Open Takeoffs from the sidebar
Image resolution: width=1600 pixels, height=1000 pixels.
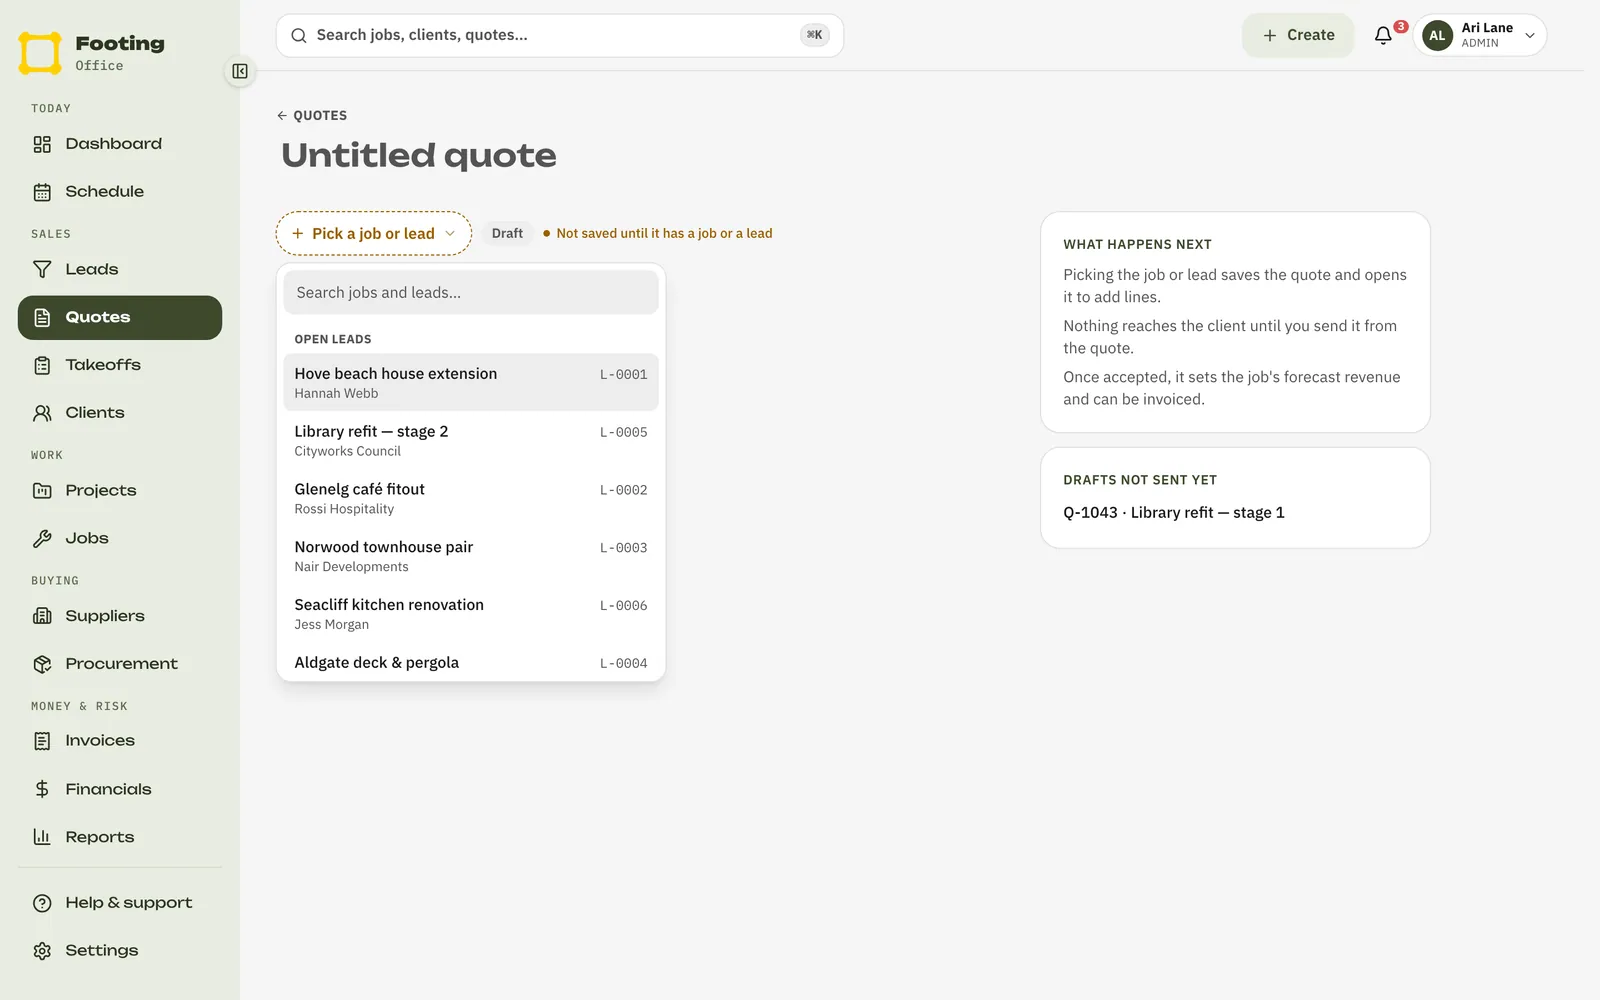120,365
